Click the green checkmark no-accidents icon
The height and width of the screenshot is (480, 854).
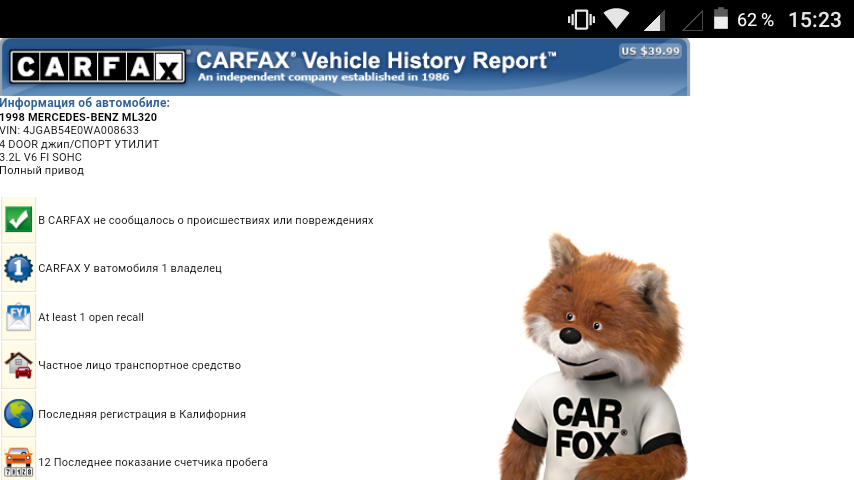[18, 220]
